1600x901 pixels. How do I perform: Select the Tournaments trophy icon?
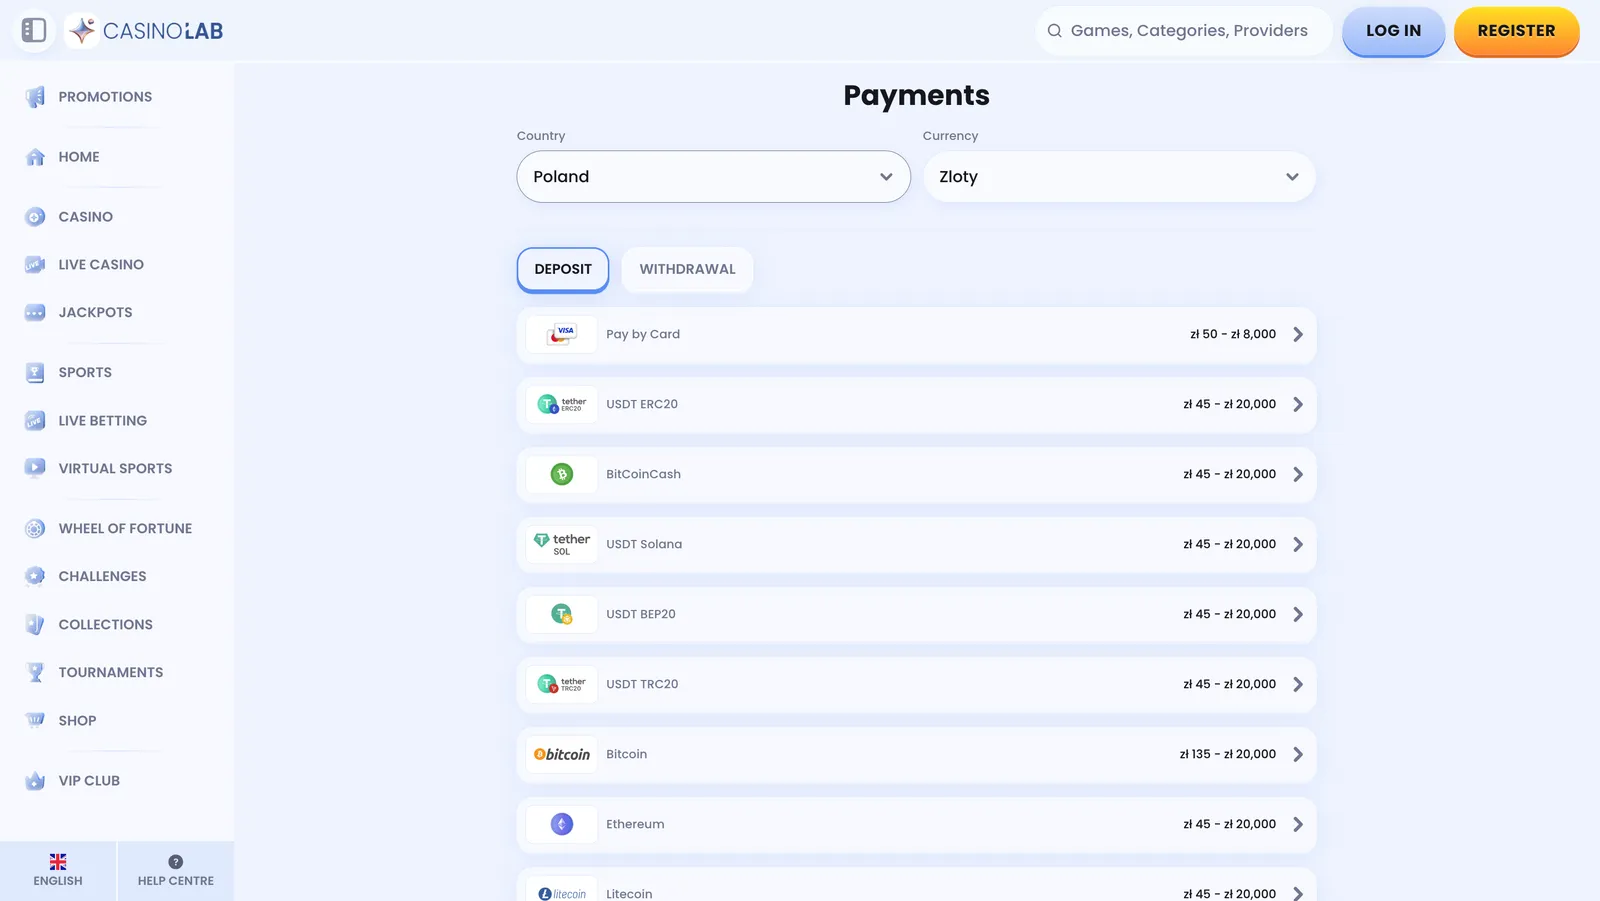[x=35, y=672]
